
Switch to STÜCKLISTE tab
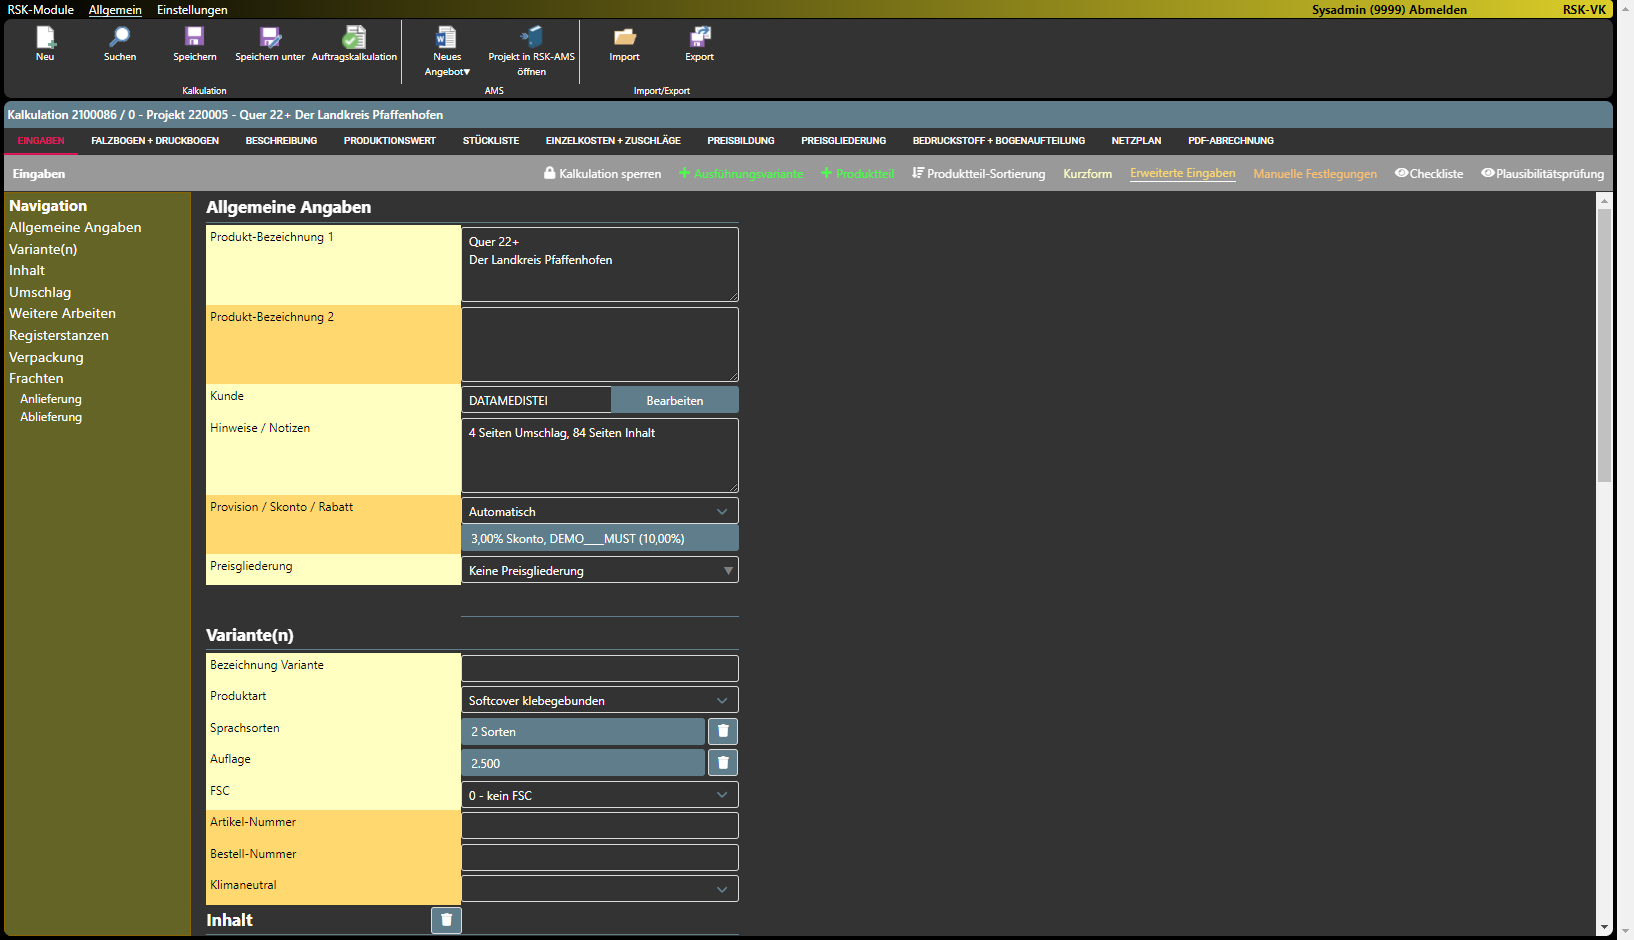point(491,141)
